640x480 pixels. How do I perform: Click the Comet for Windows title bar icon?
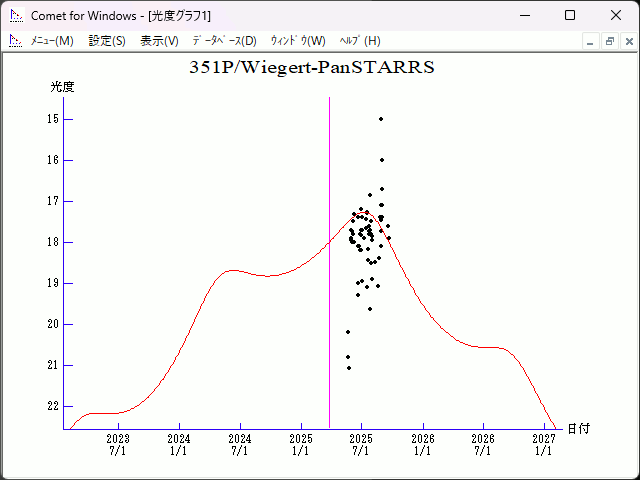coord(15,15)
